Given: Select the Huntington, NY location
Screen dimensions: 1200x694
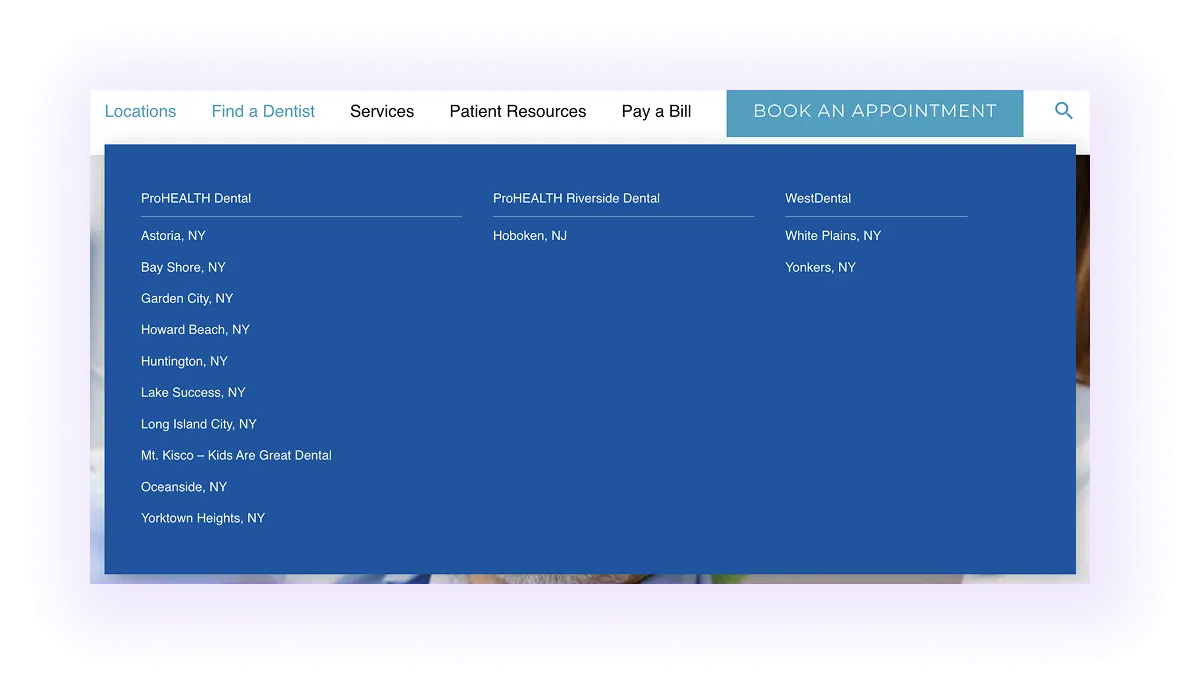Looking at the screenshot, I should 184,360.
